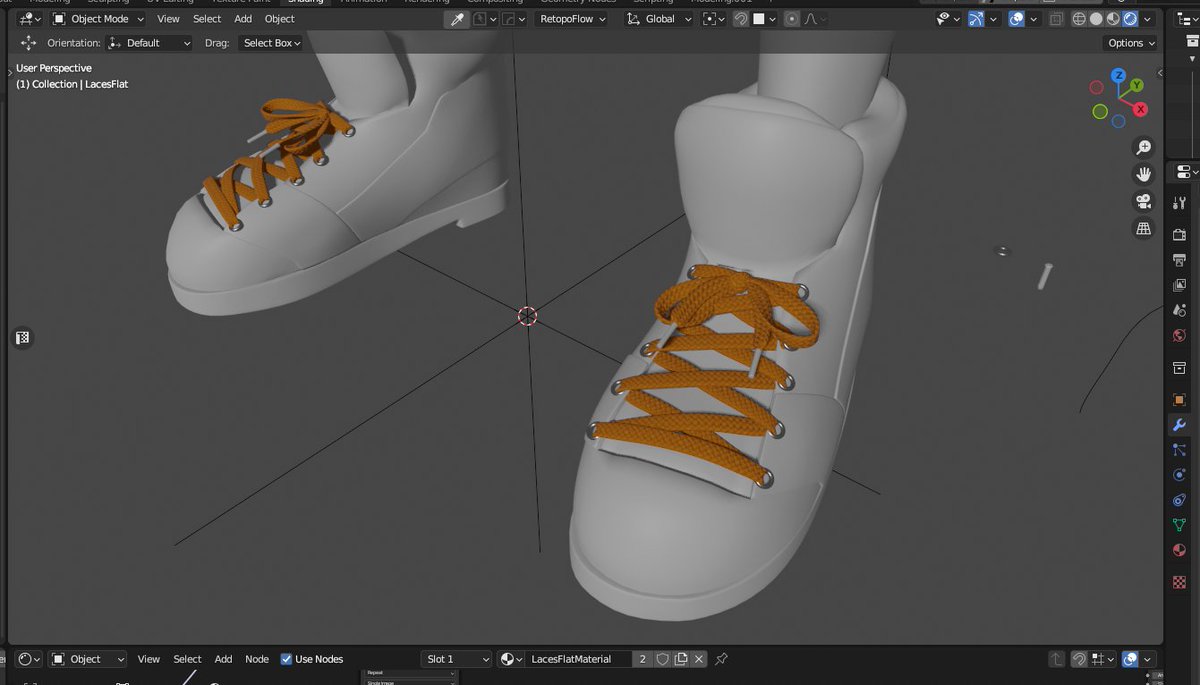This screenshot has width=1200, height=685.
Task: Toggle the Use Nodes checkbox
Action: [286, 658]
